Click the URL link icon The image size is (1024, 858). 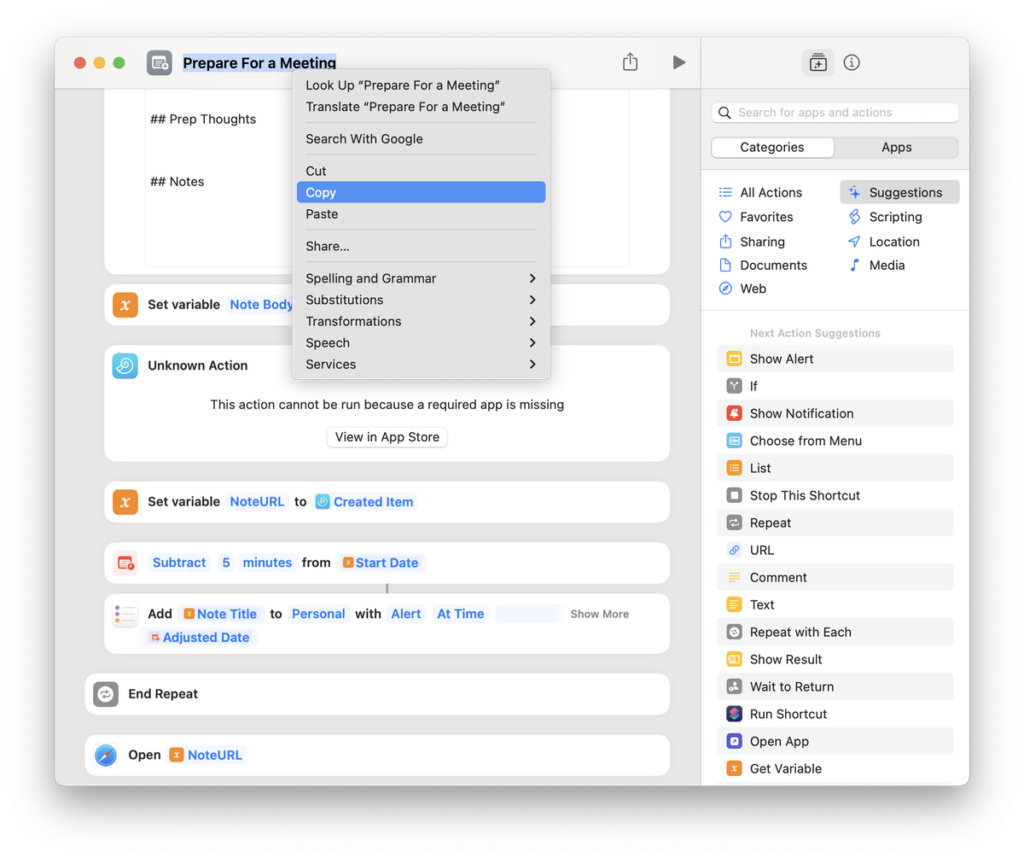(734, 550)
